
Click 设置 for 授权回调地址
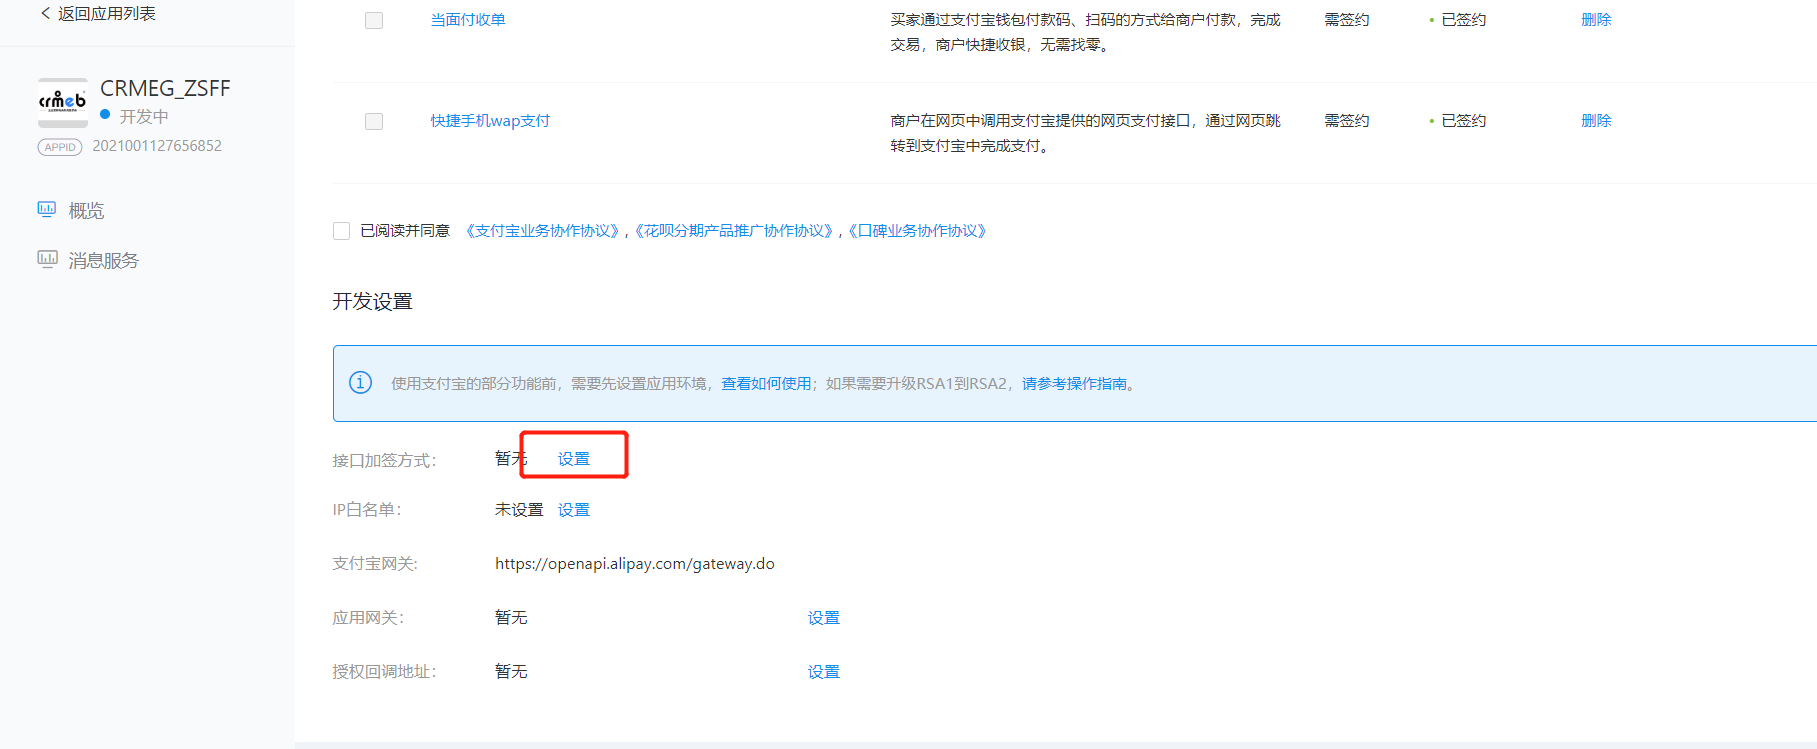click(x=824, y=672)
